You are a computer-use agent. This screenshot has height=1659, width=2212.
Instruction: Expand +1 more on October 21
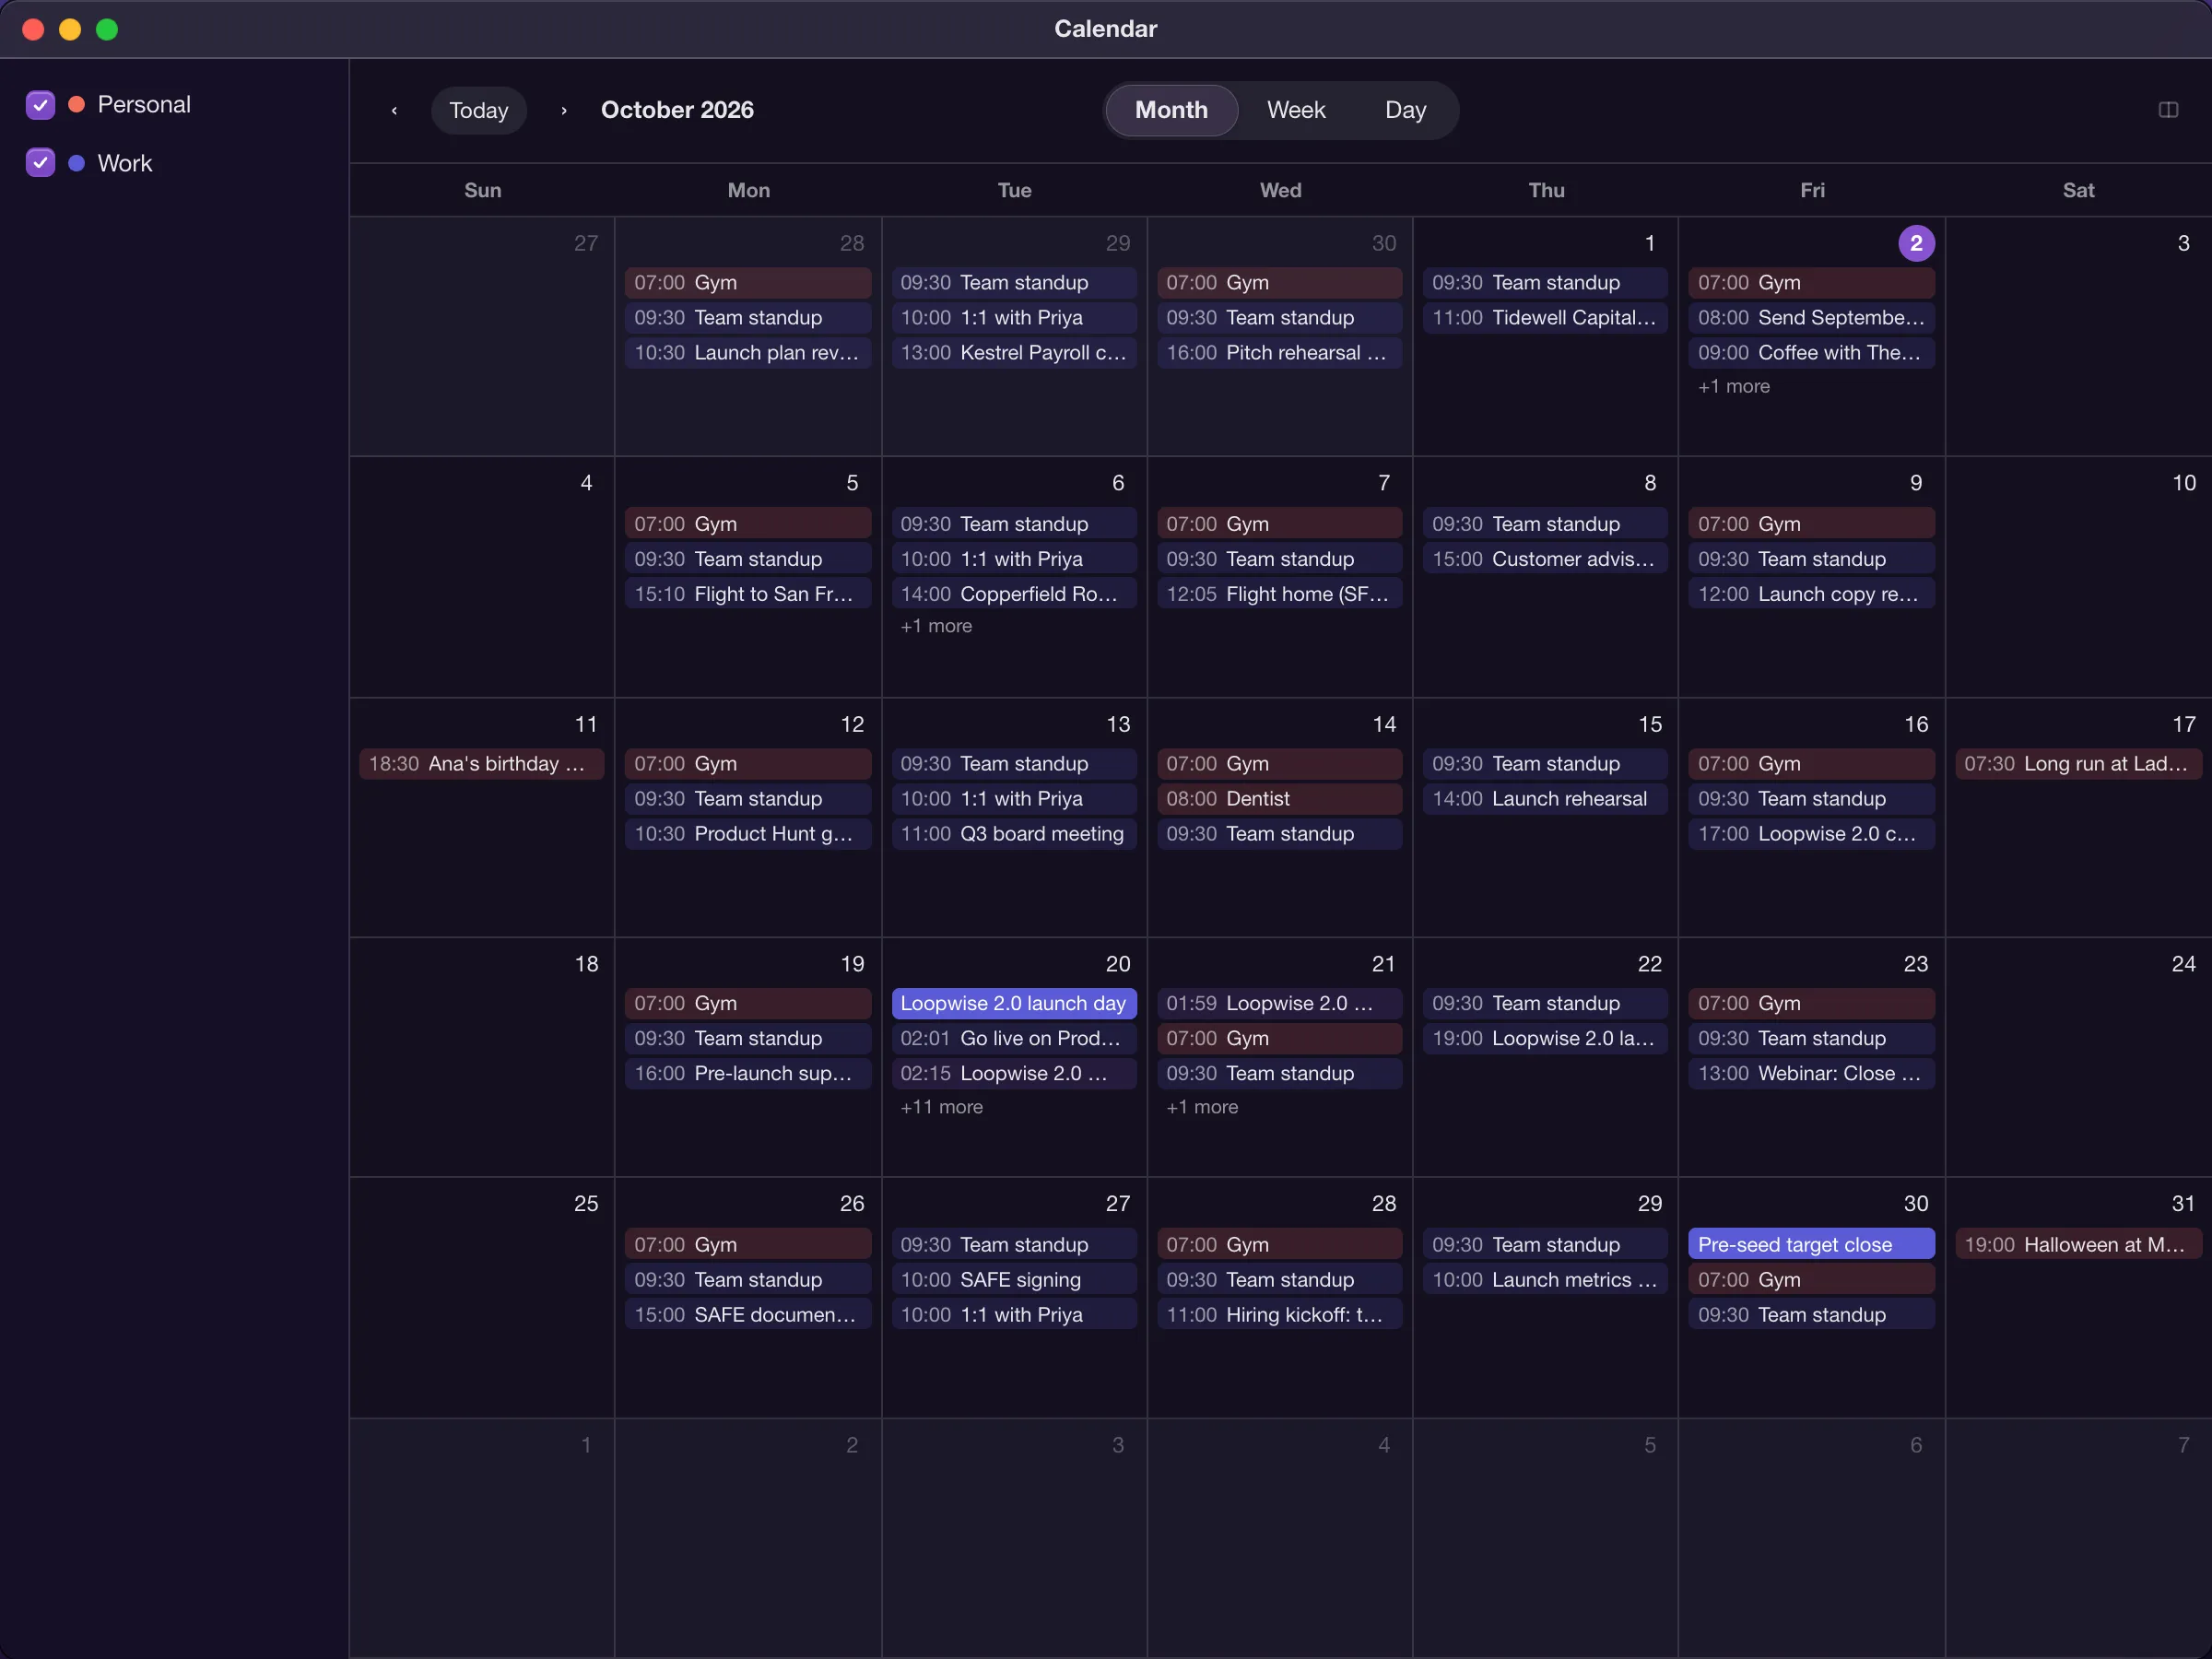(1201, 1107)
